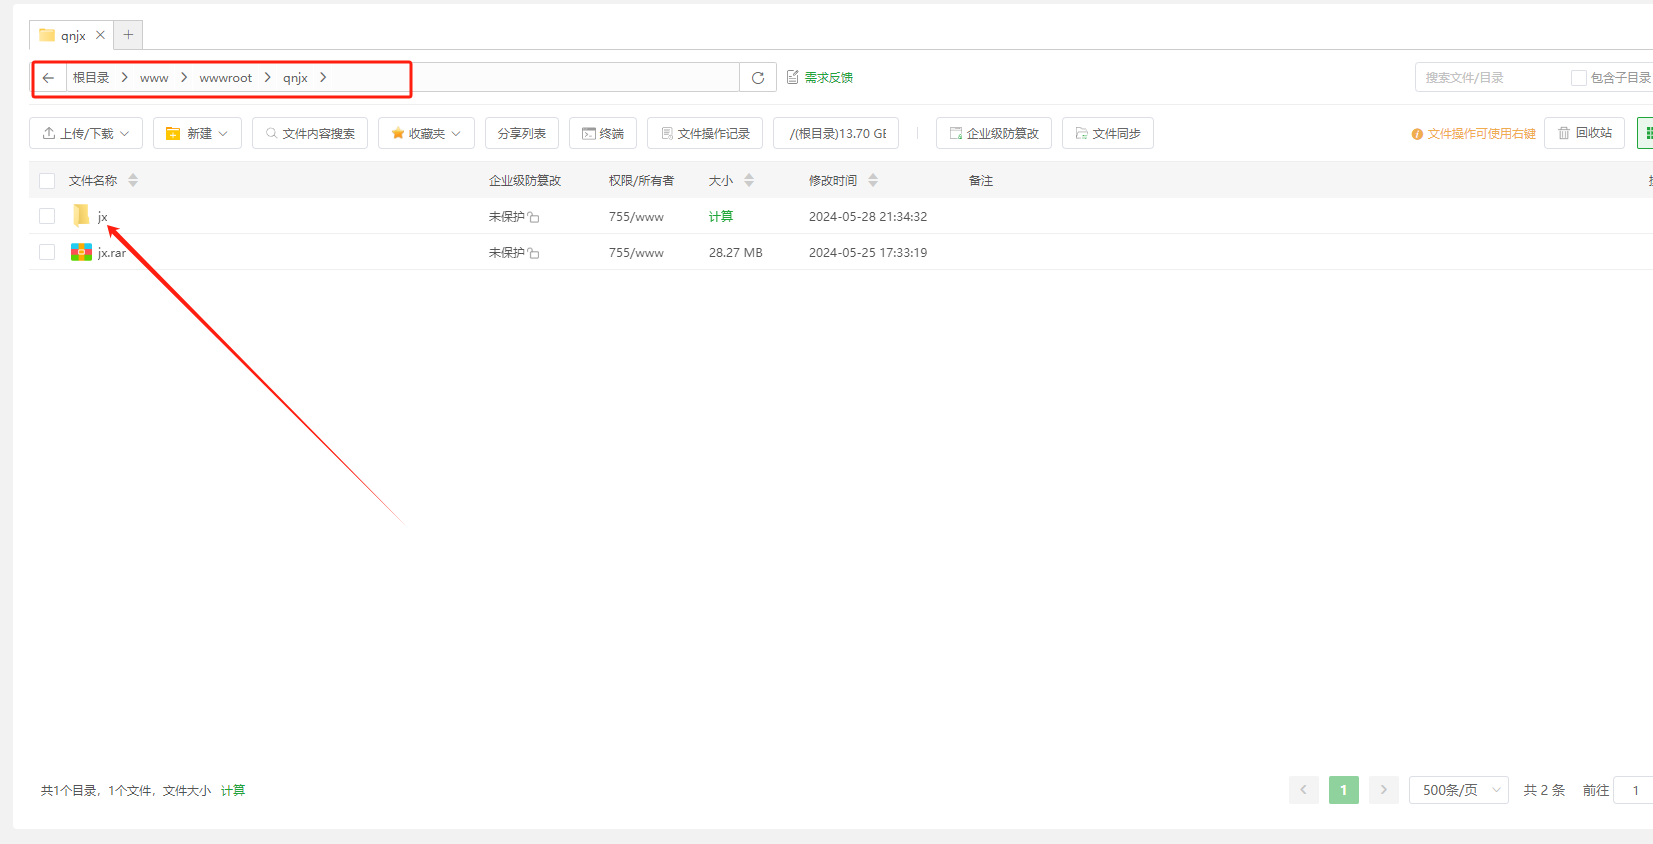Open the recycle bin (回收站)
1653x844 pixels.
1584,133
